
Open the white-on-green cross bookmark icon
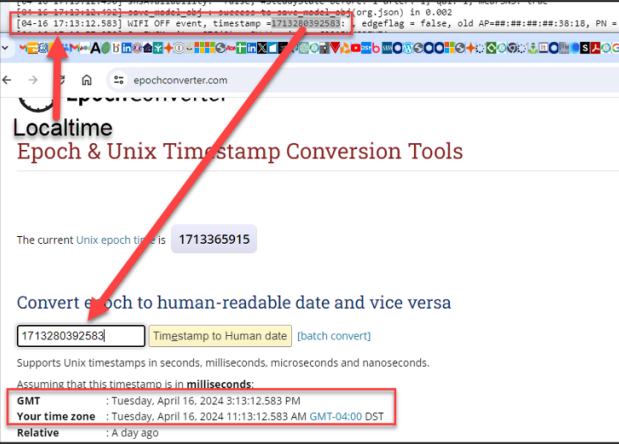(241, 48)
